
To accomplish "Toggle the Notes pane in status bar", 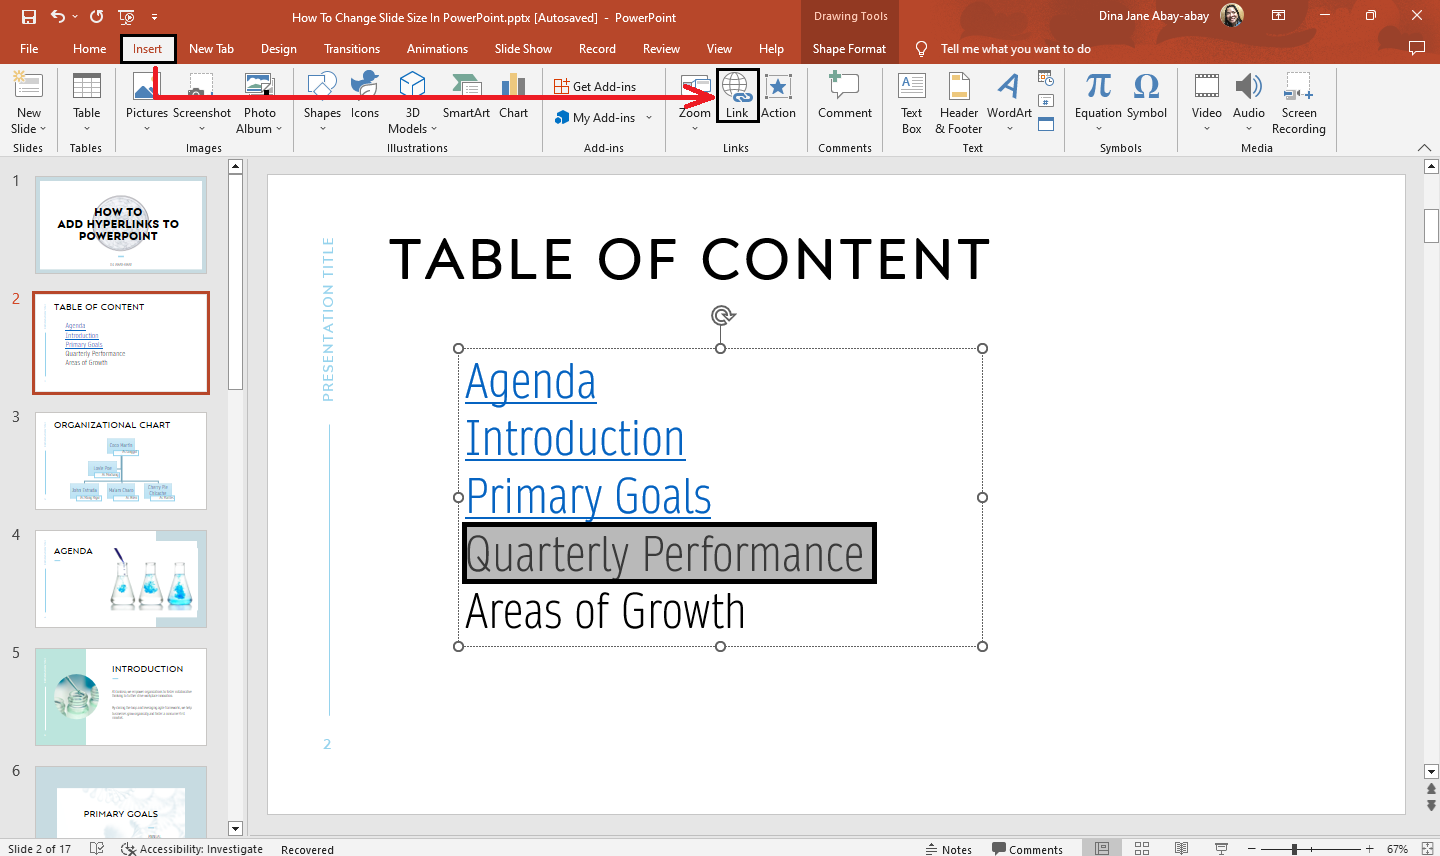I will pos(948,849).
